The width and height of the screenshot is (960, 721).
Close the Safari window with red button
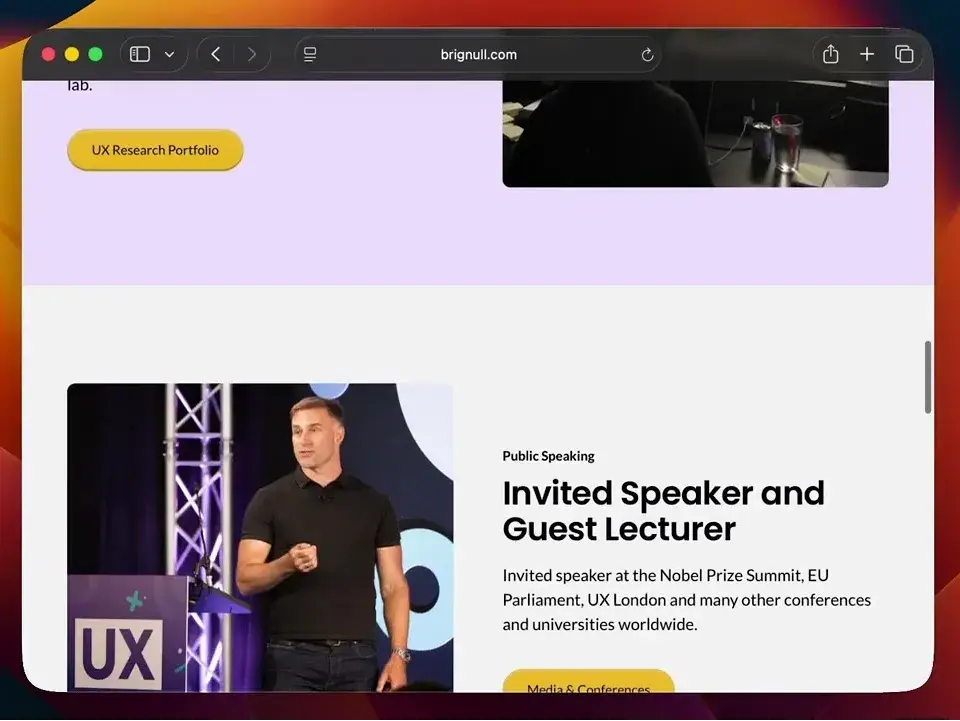48,54
